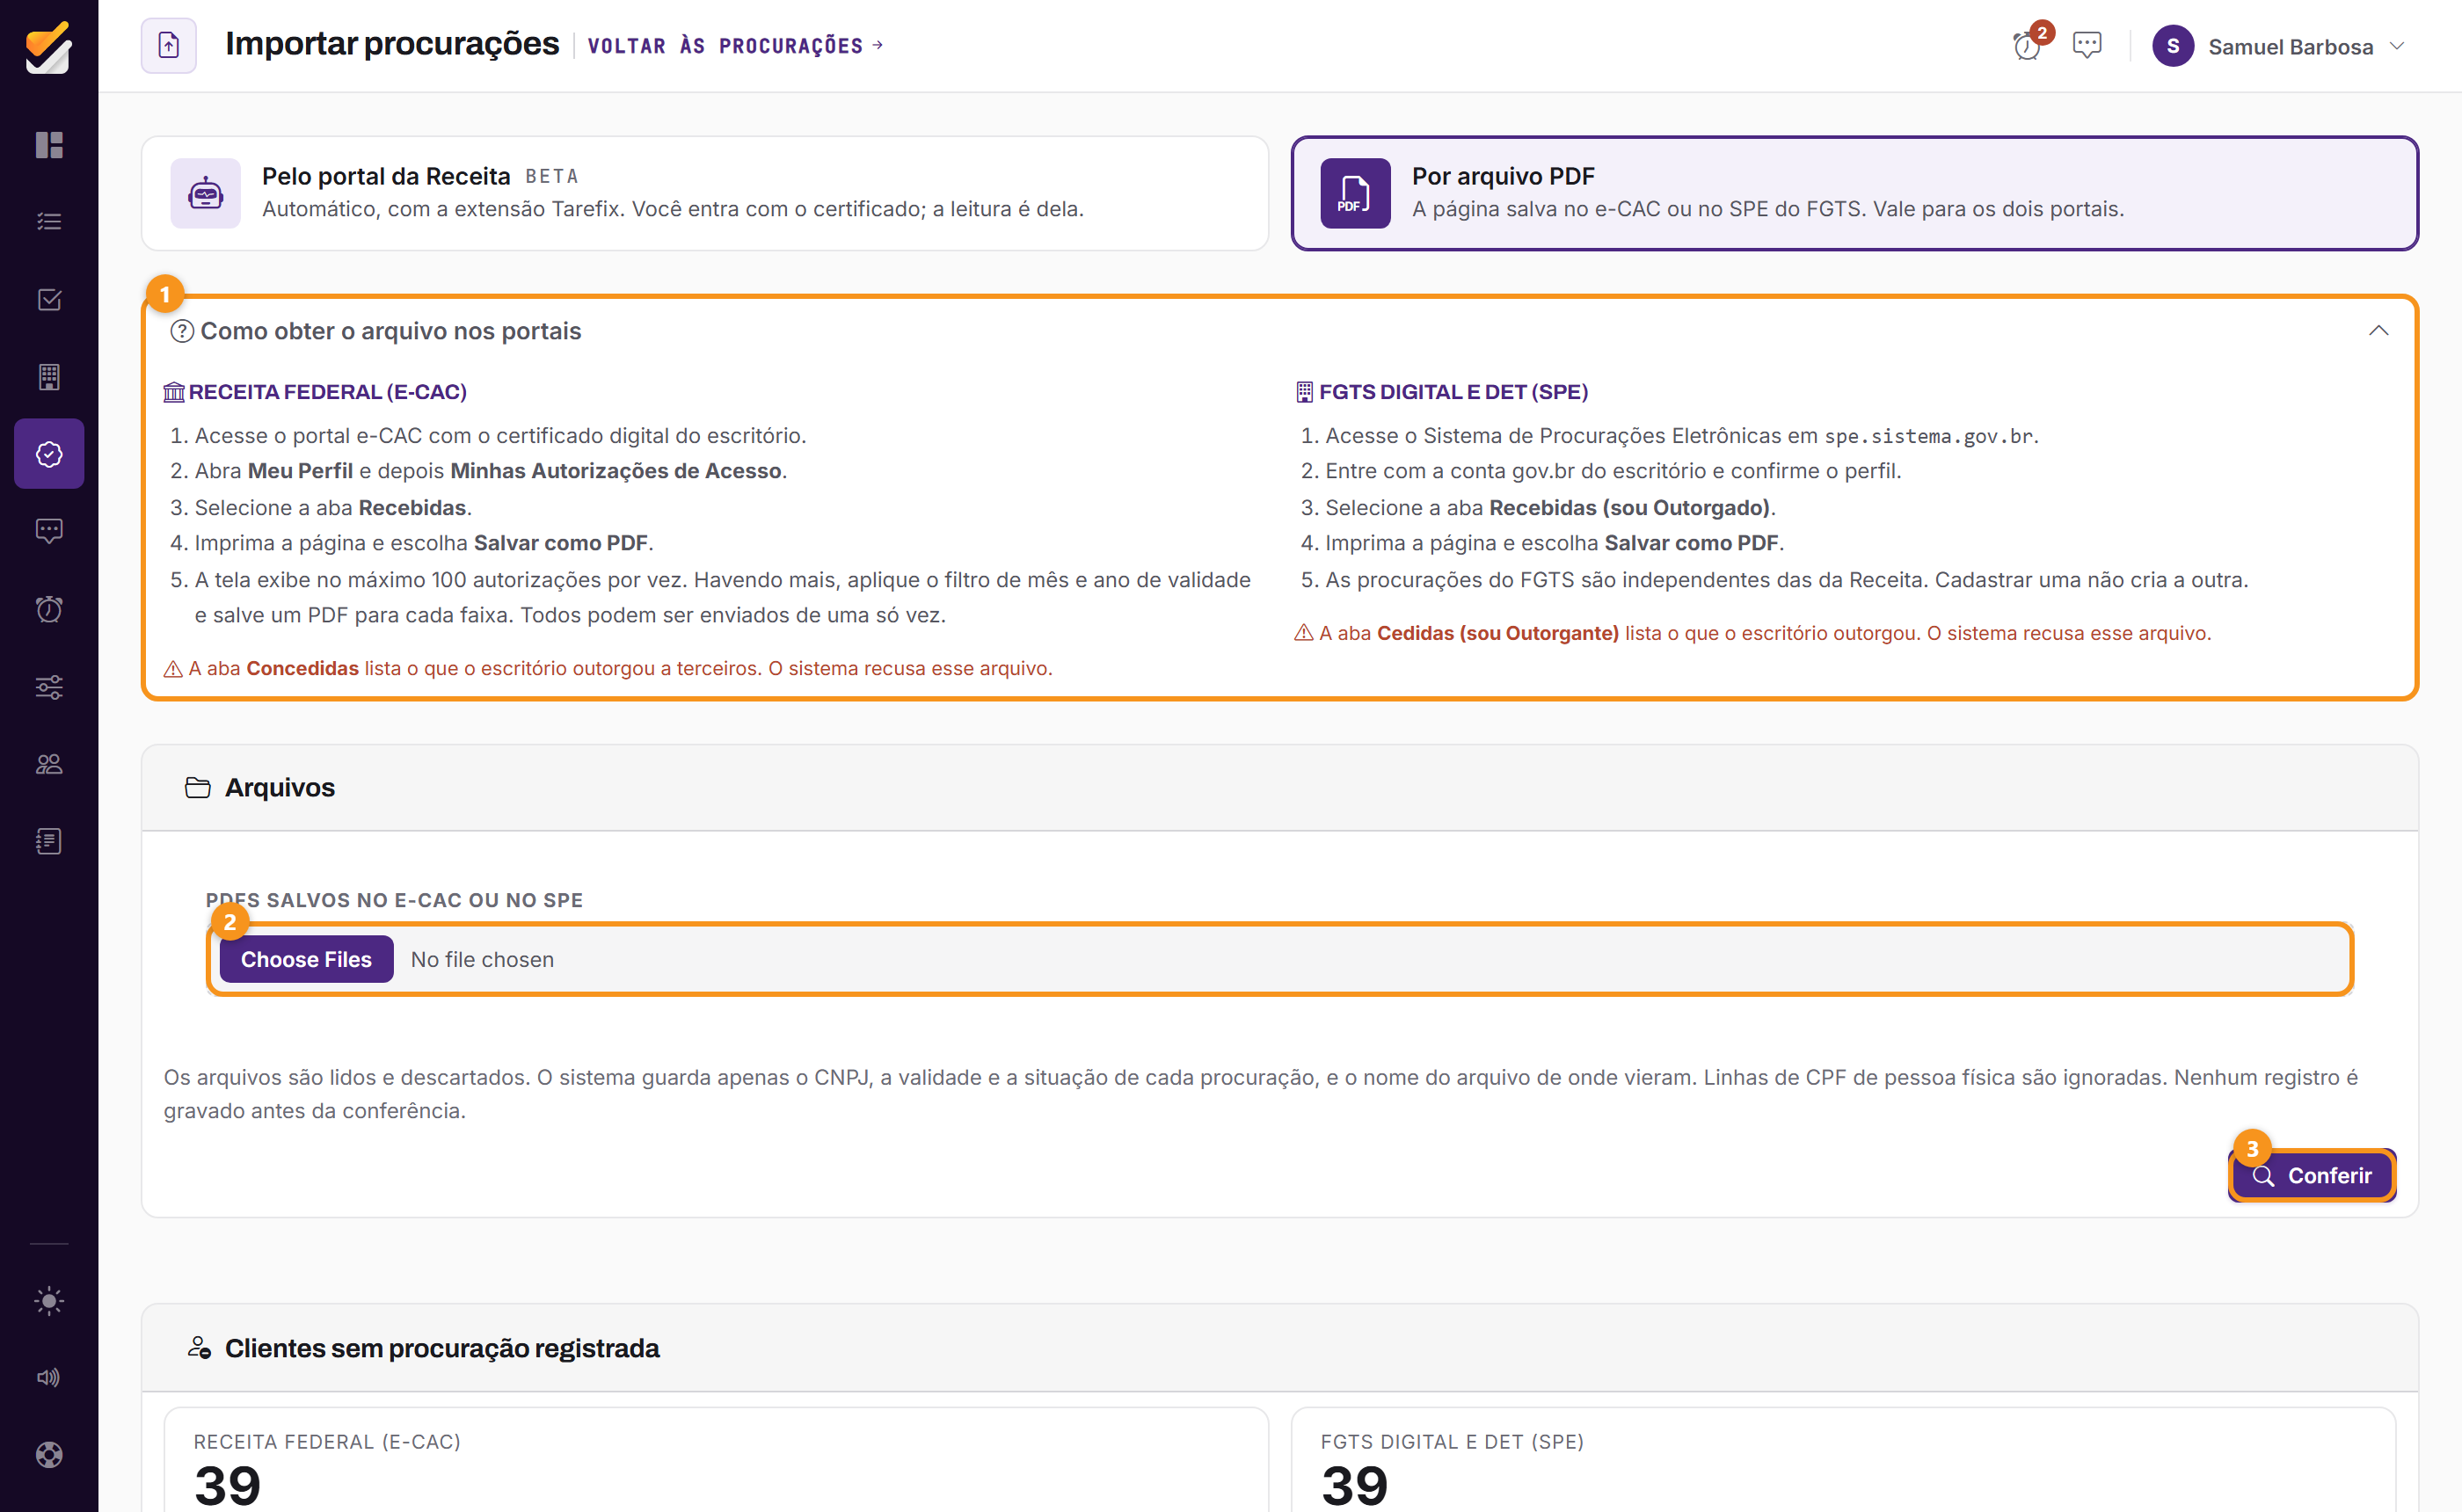Viewport: 2462px width, 1512px height.
Task: Click the 'FGTS DIGITAL E DET (SPE)' instructions heading
Action: [x=1453, y=392]
